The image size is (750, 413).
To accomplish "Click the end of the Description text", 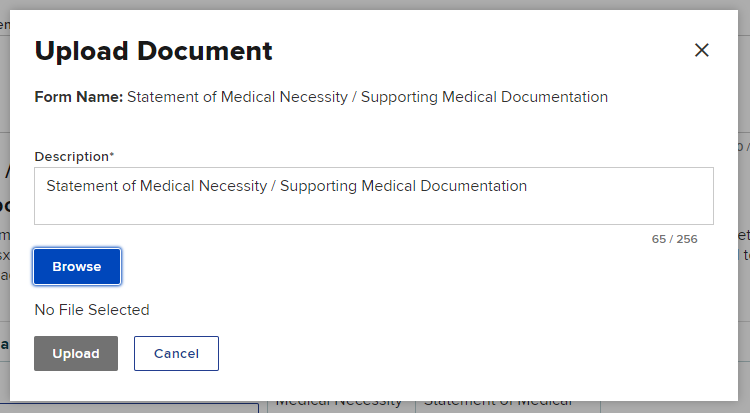I will click(528, 186).
